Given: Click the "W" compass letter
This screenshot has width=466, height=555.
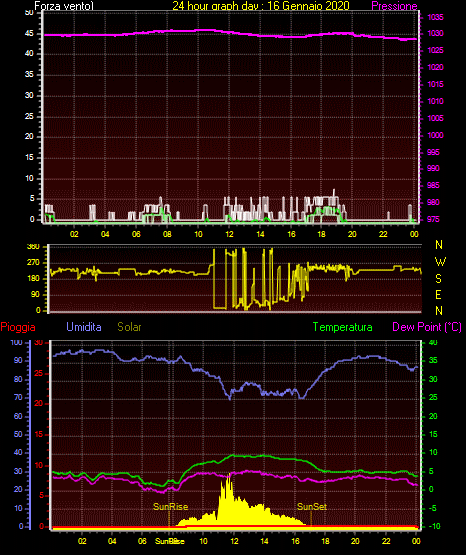Looking at the screenshot, I should pyautogui.click(x=440, y=262).
